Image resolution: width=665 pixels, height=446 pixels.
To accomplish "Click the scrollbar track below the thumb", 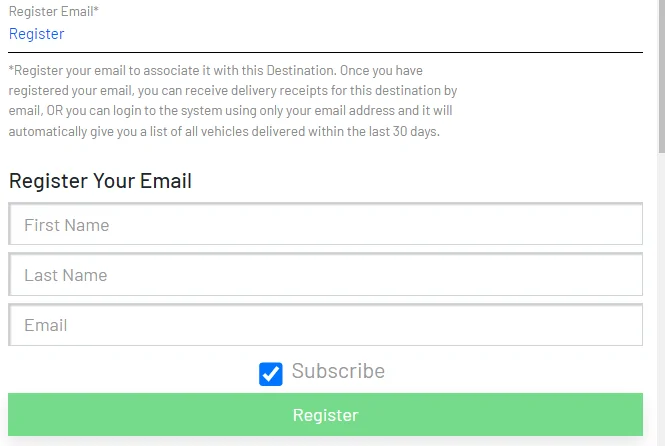I will [x=661, y=297].
